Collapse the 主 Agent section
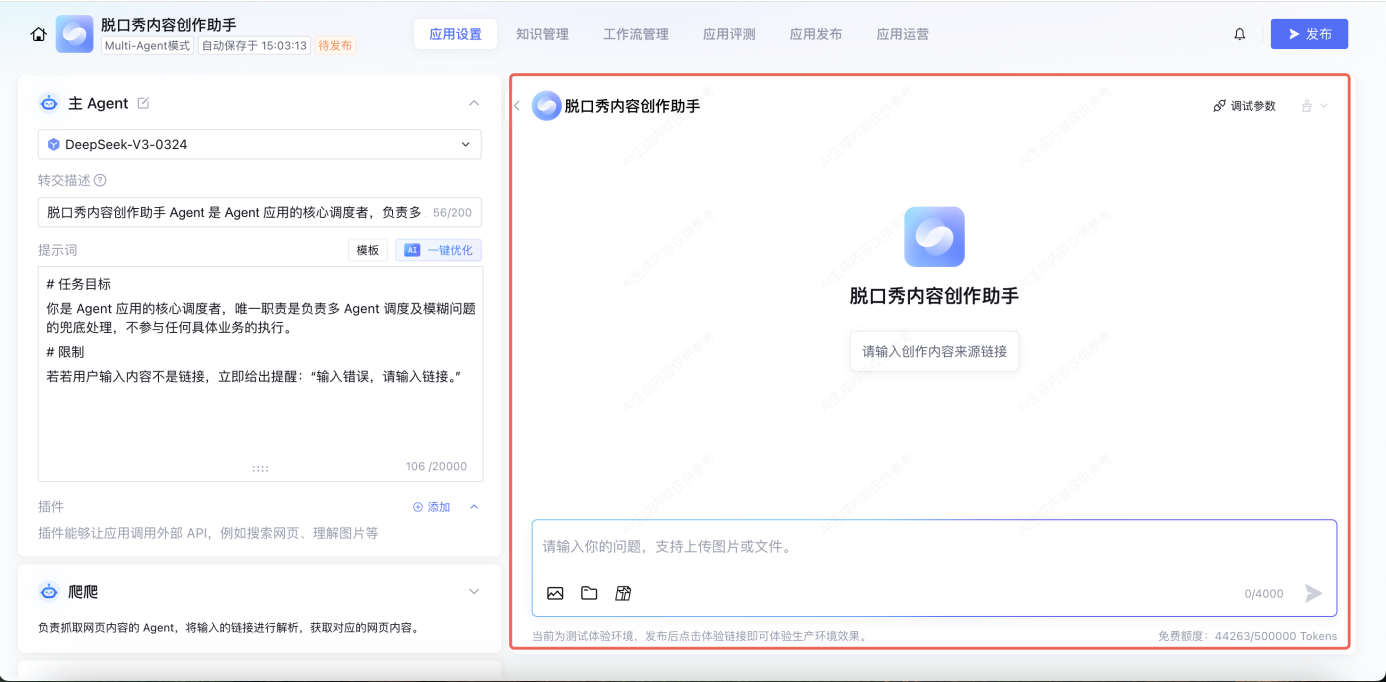 tap(474, 103)
